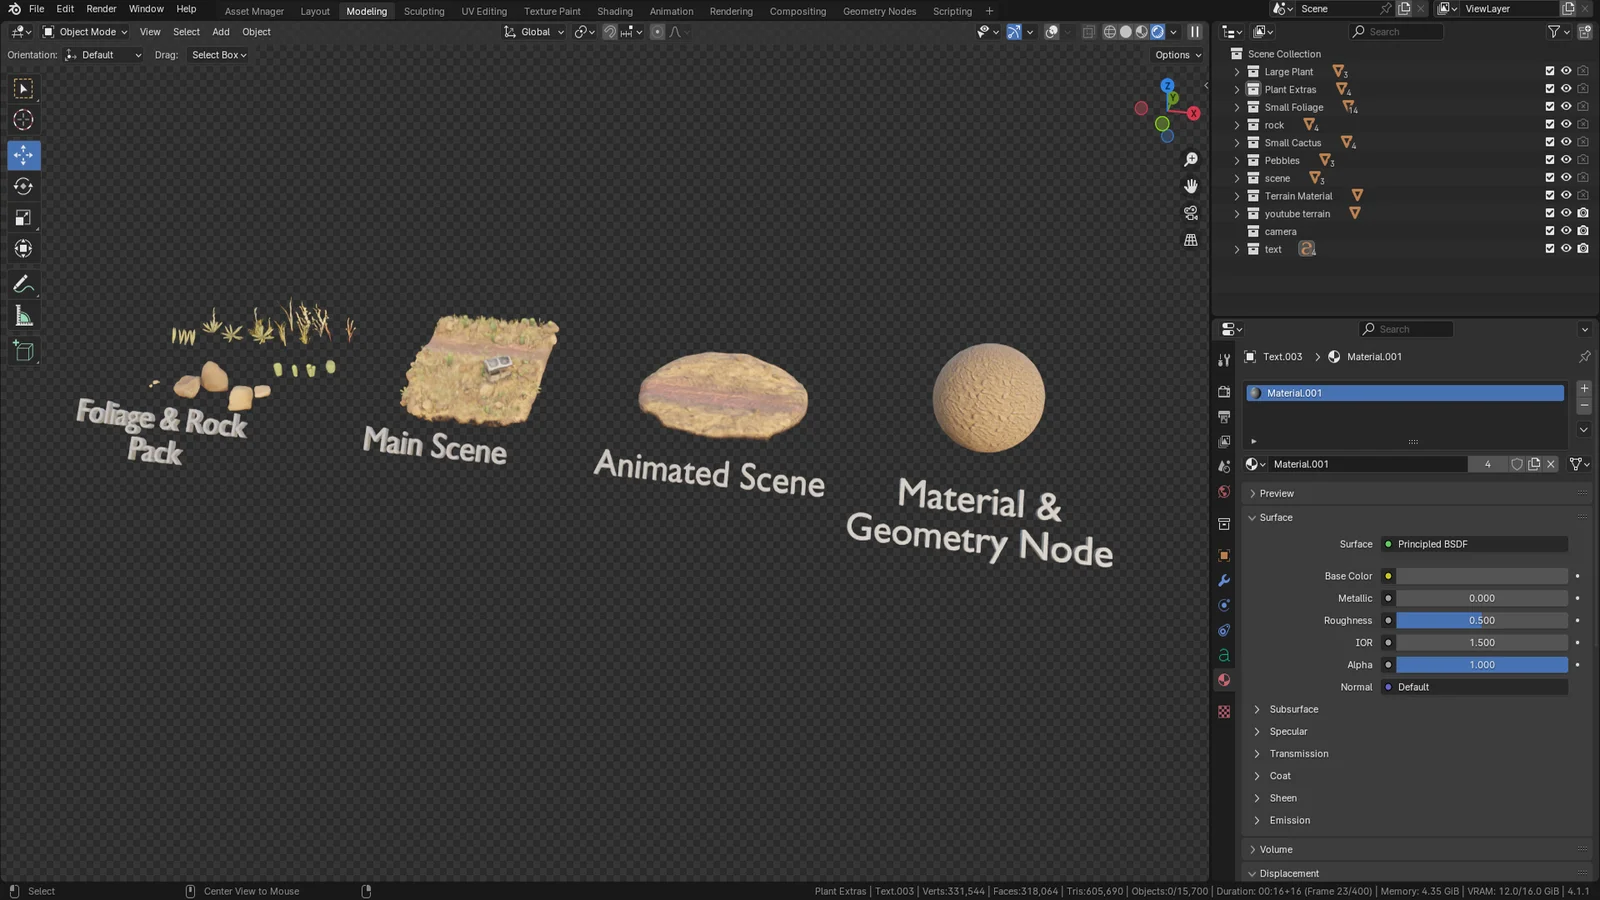This screenshot has height=900, width=1600.
Task: Click the Roughness slider
Action: tap(1481, 621)
